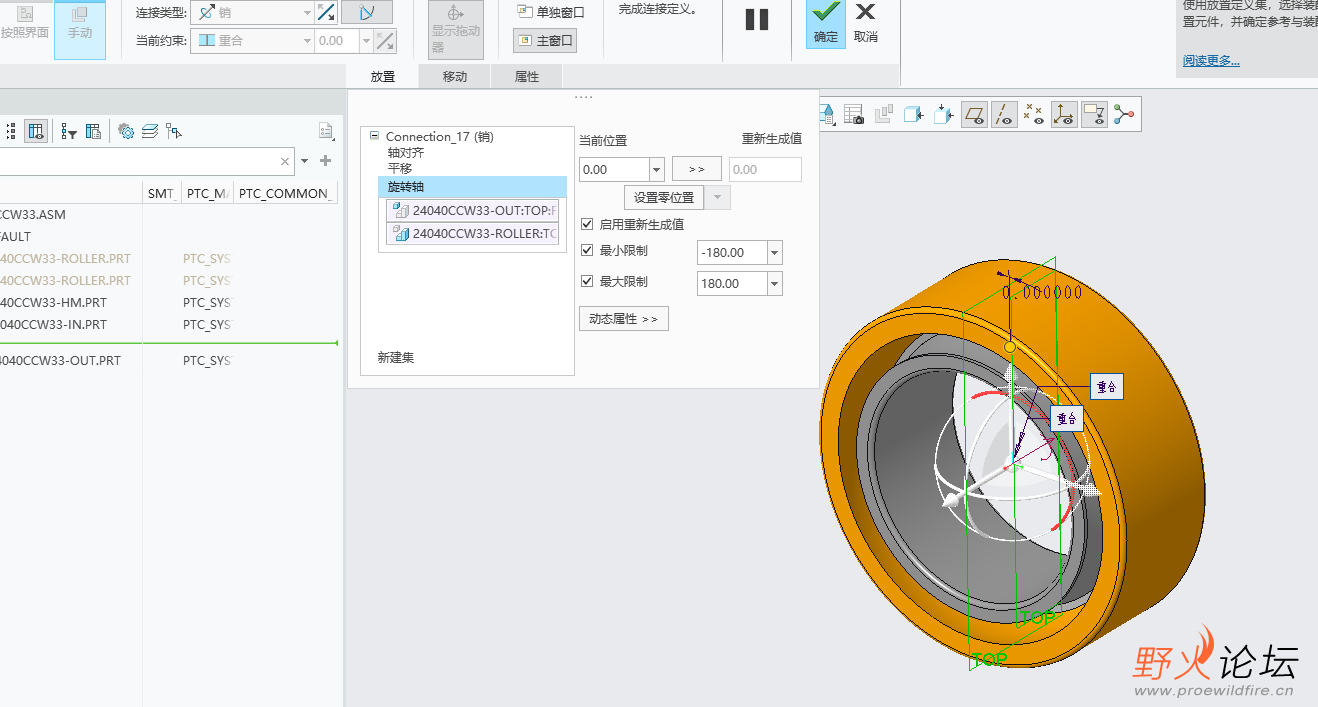
Task: Click the 显示拖动器 show dragger button
Action: point(456,28)
